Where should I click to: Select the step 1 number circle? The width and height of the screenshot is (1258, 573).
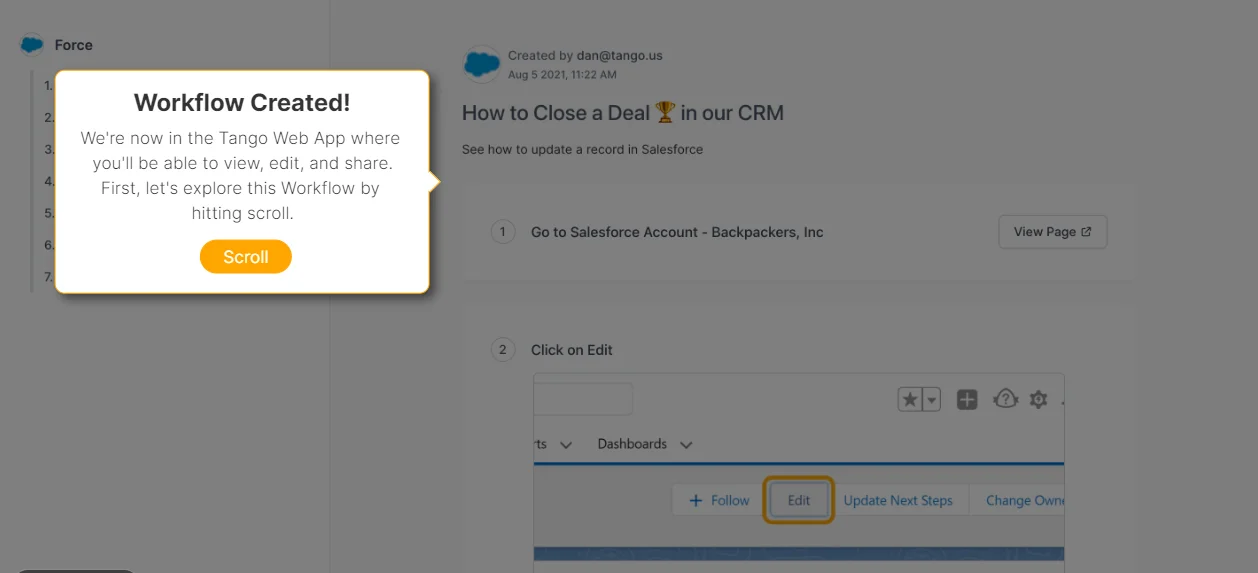pos(503,232)
